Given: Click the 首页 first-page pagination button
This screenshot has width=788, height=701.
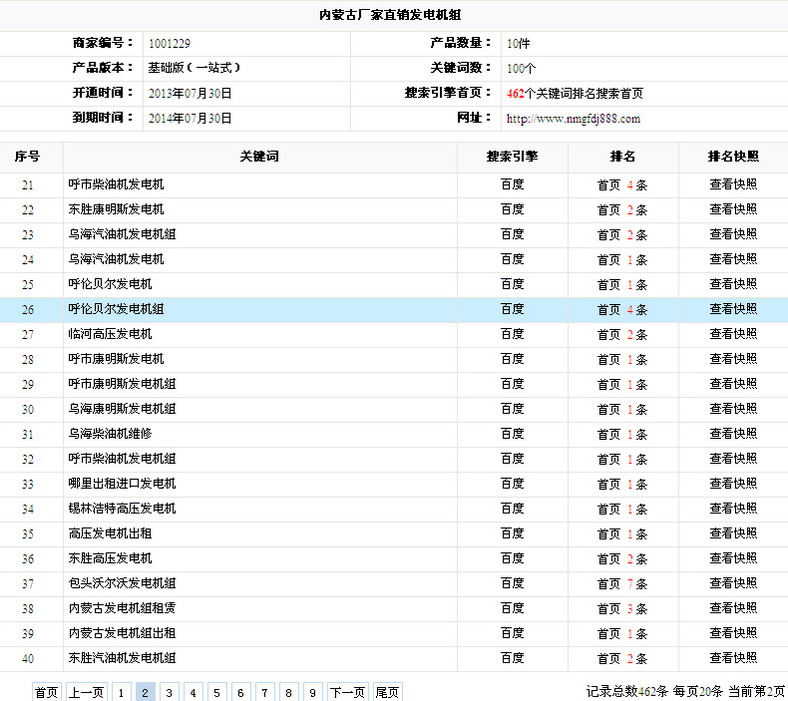Looking at the screenshot, I should [x=46, y=692].
